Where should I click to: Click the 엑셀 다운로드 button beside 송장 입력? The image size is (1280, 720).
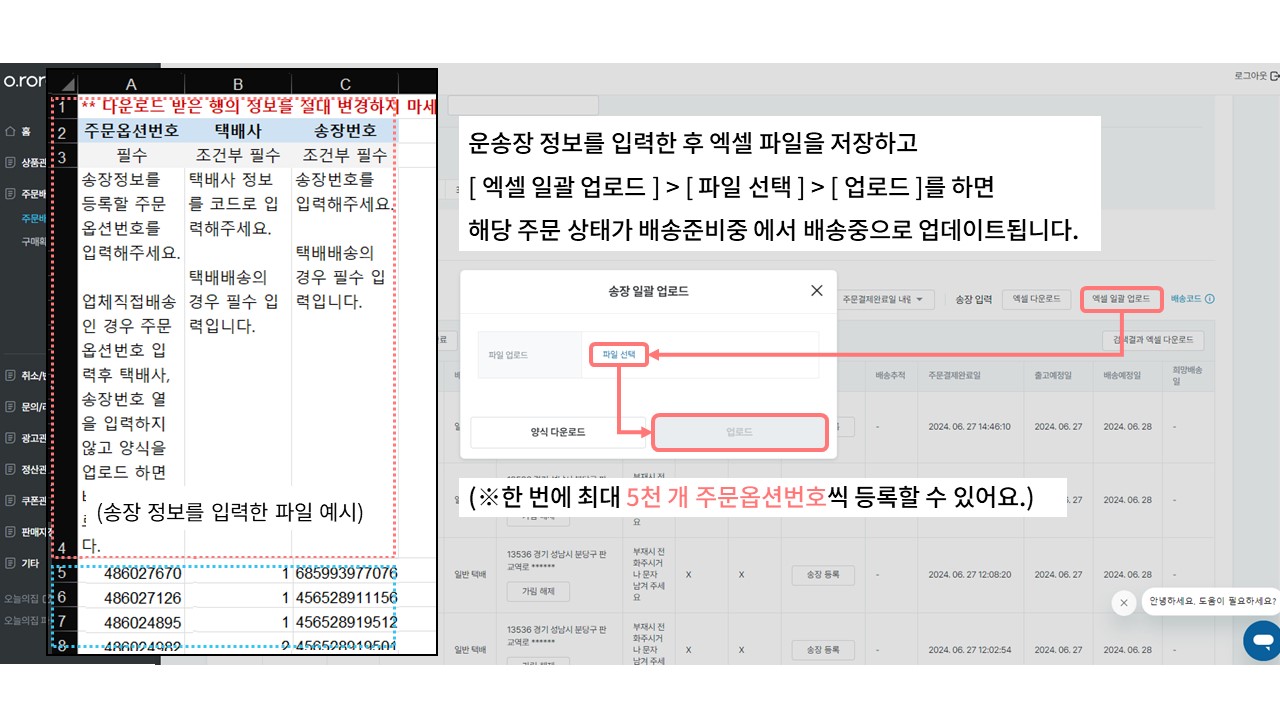(x=1036, y=299)
